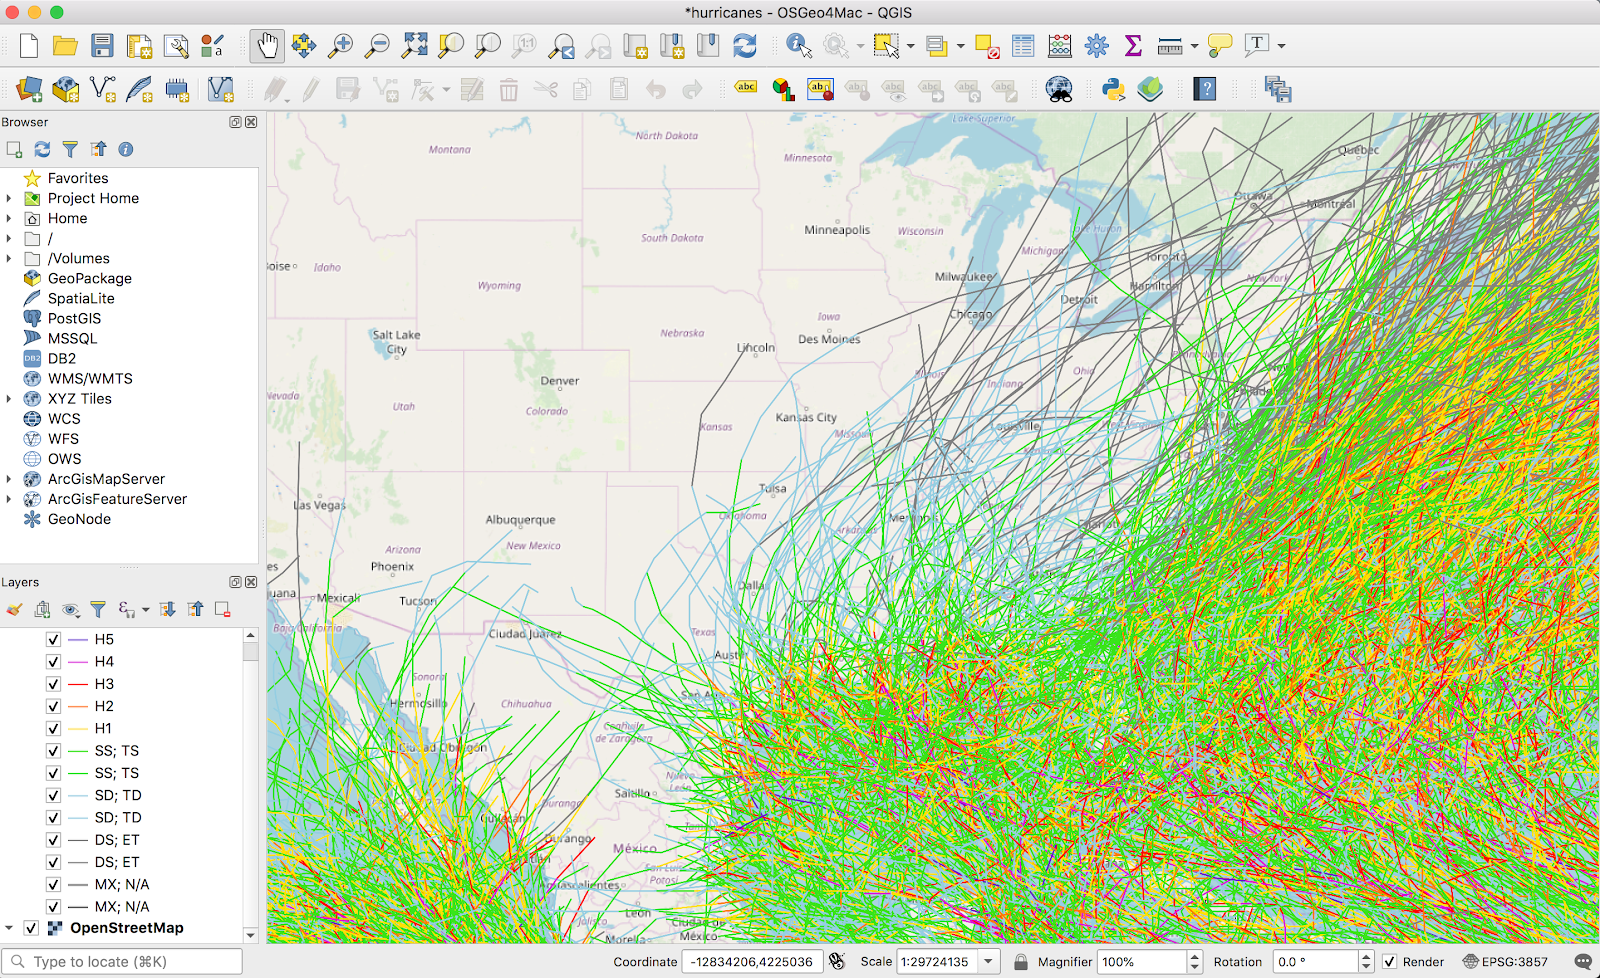Activate the Zoom In tool

pyautogui.click(x=341, y=46)
